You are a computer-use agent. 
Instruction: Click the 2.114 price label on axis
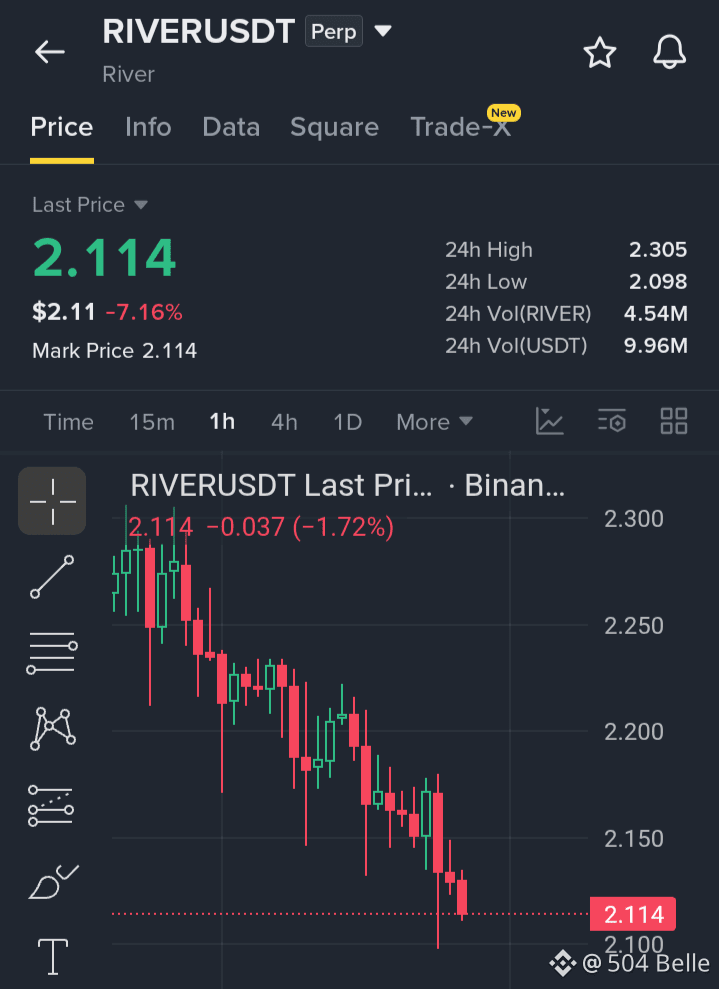click(x=633, y=914)
